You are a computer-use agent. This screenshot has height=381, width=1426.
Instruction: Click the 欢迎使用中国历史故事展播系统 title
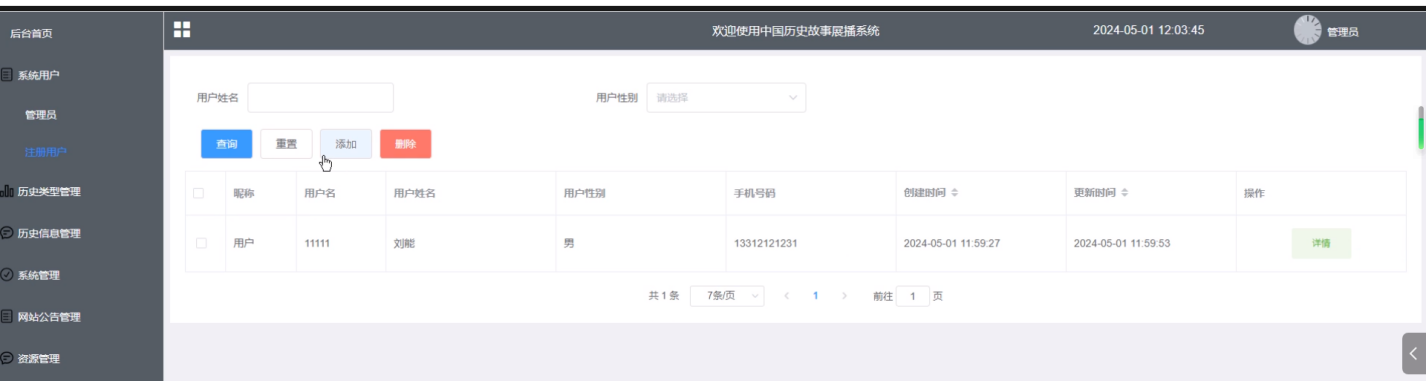point(795,31)
